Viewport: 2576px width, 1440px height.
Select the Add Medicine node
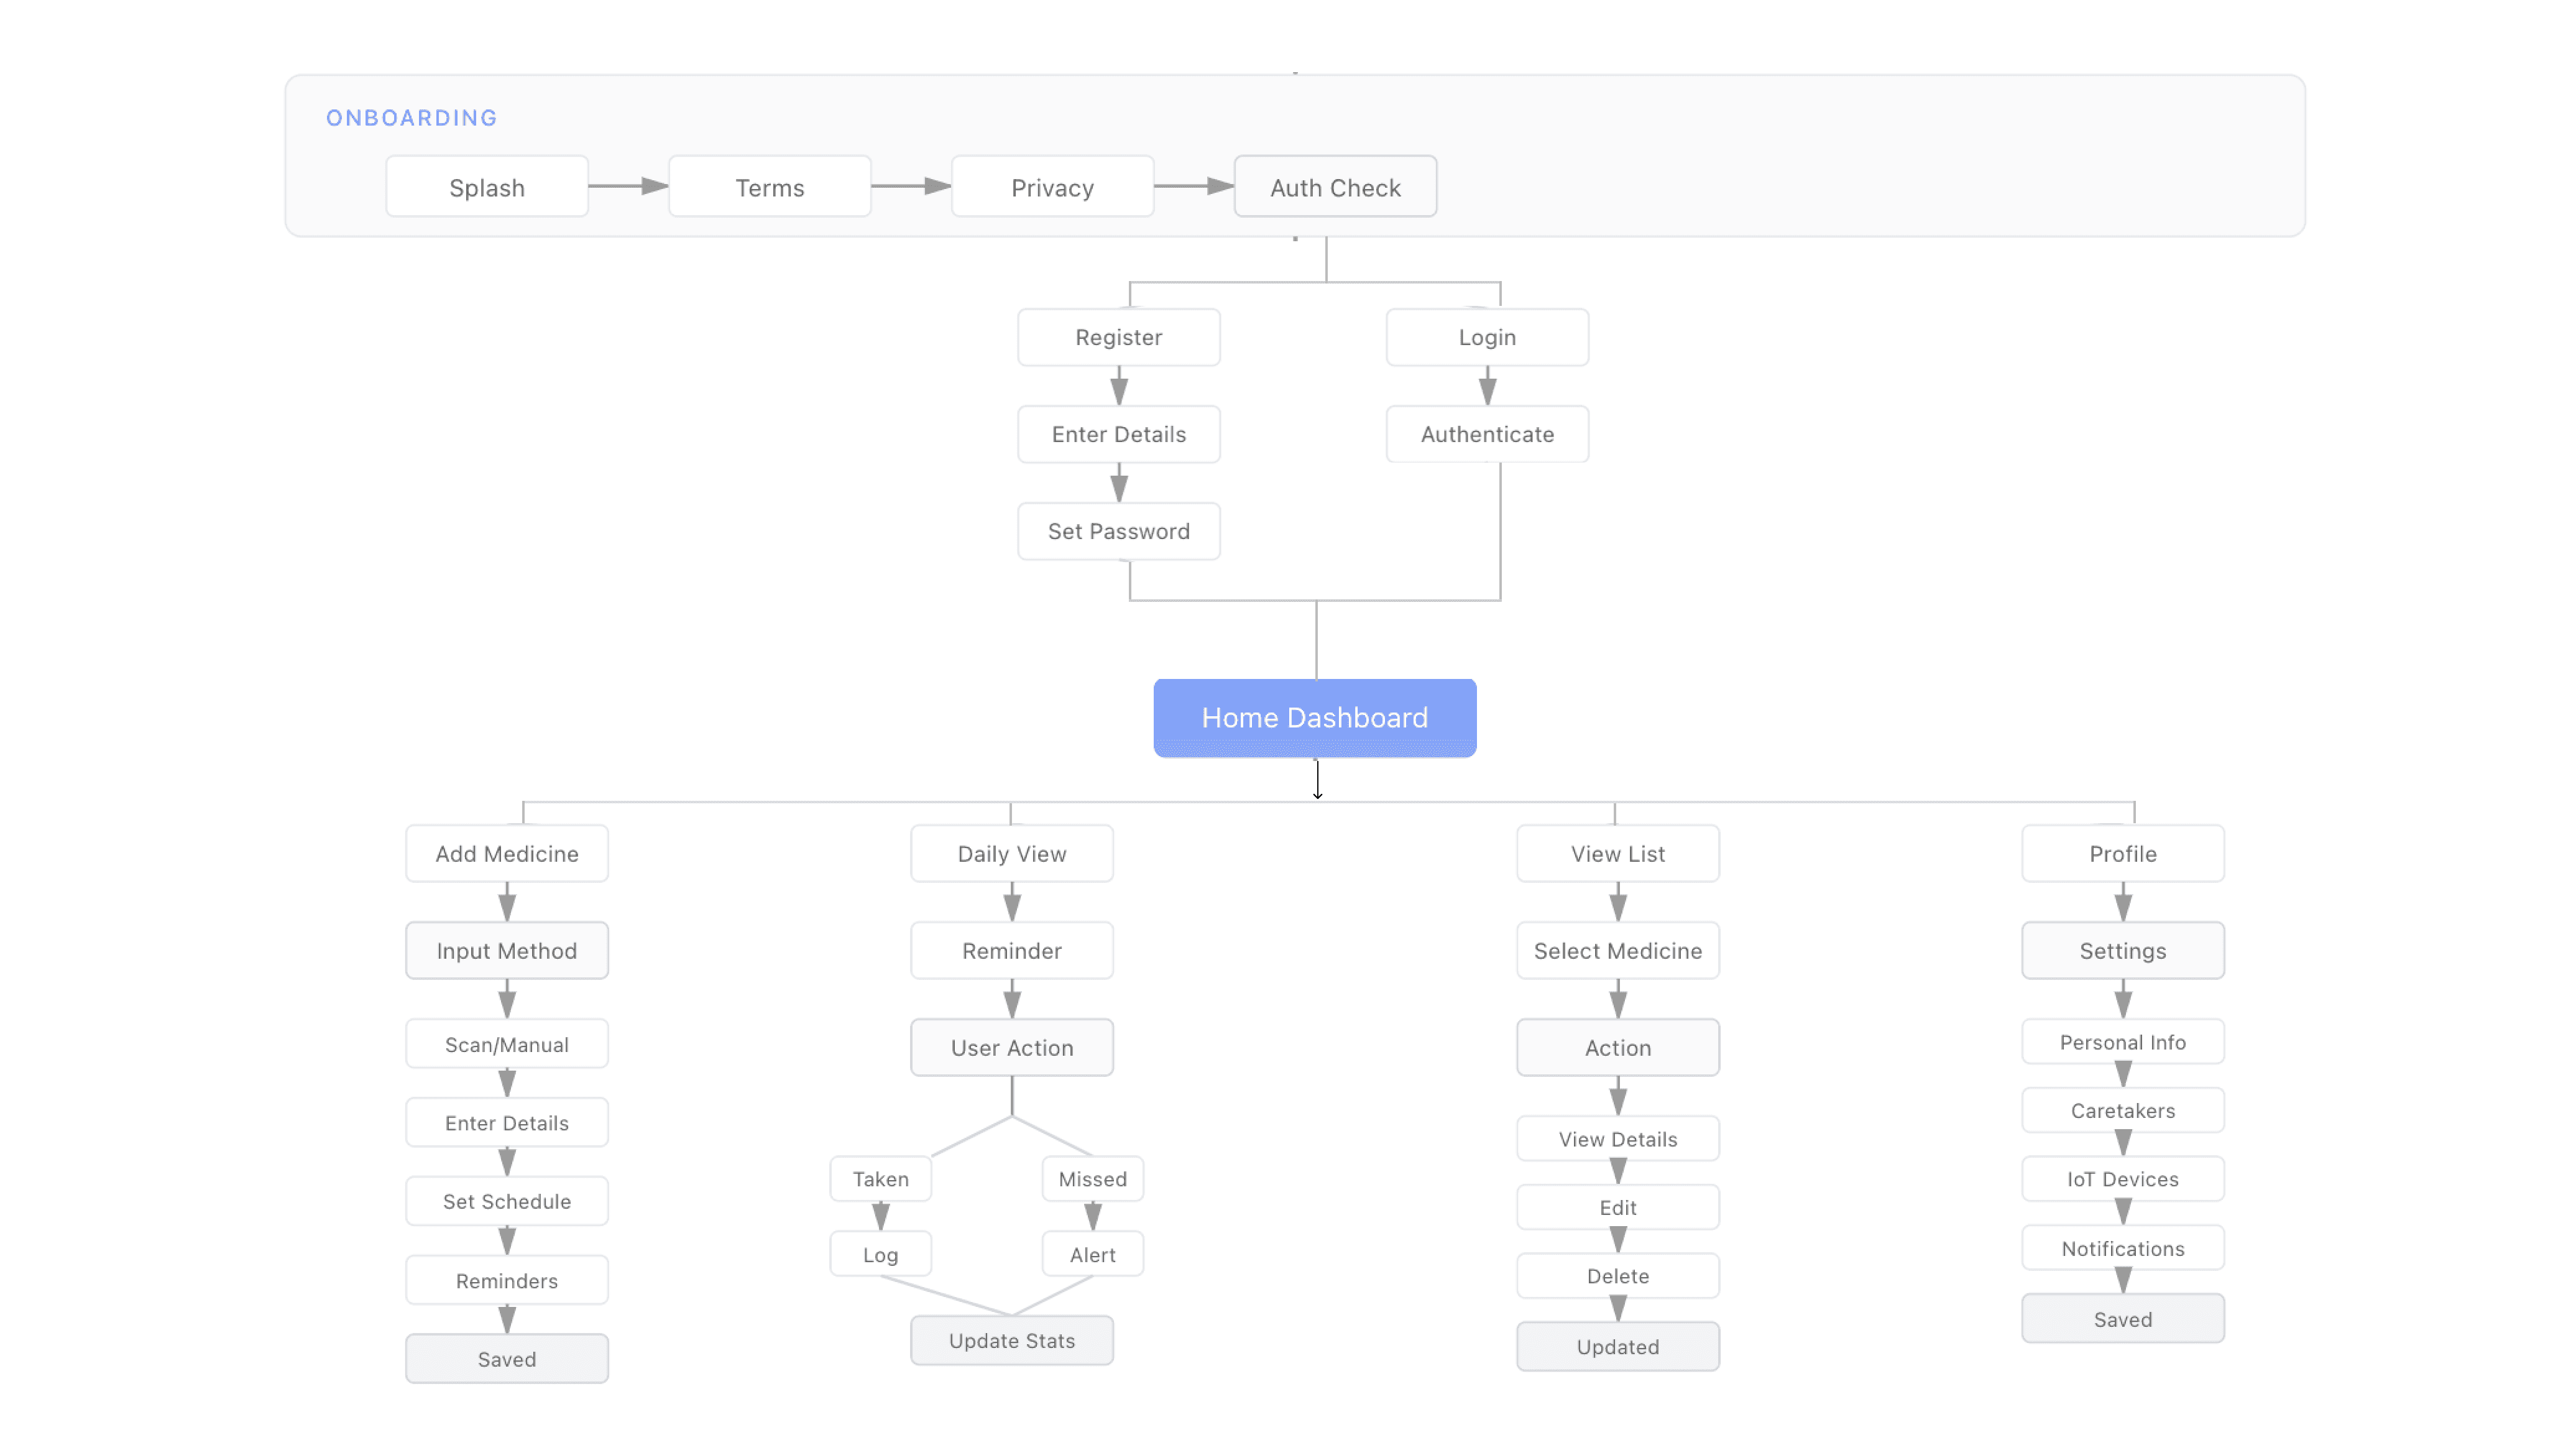pos(507,853)
